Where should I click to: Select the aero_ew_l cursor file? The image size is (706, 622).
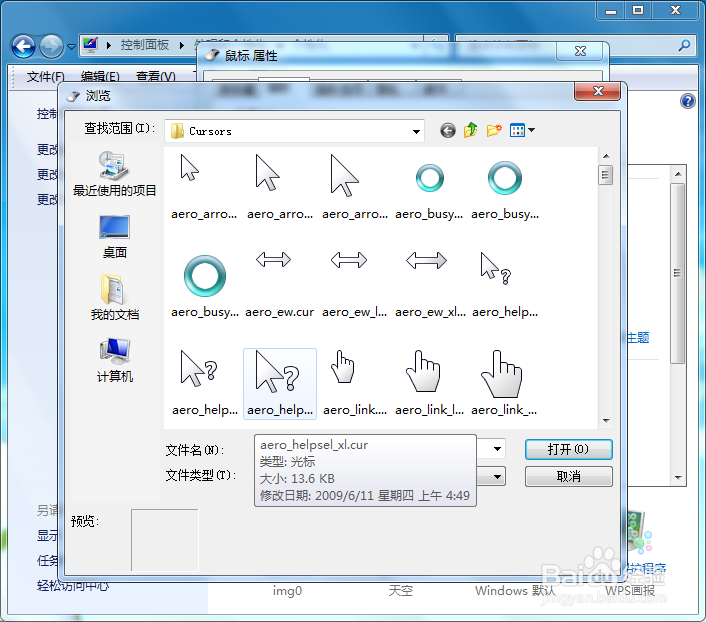pos(355,286)
